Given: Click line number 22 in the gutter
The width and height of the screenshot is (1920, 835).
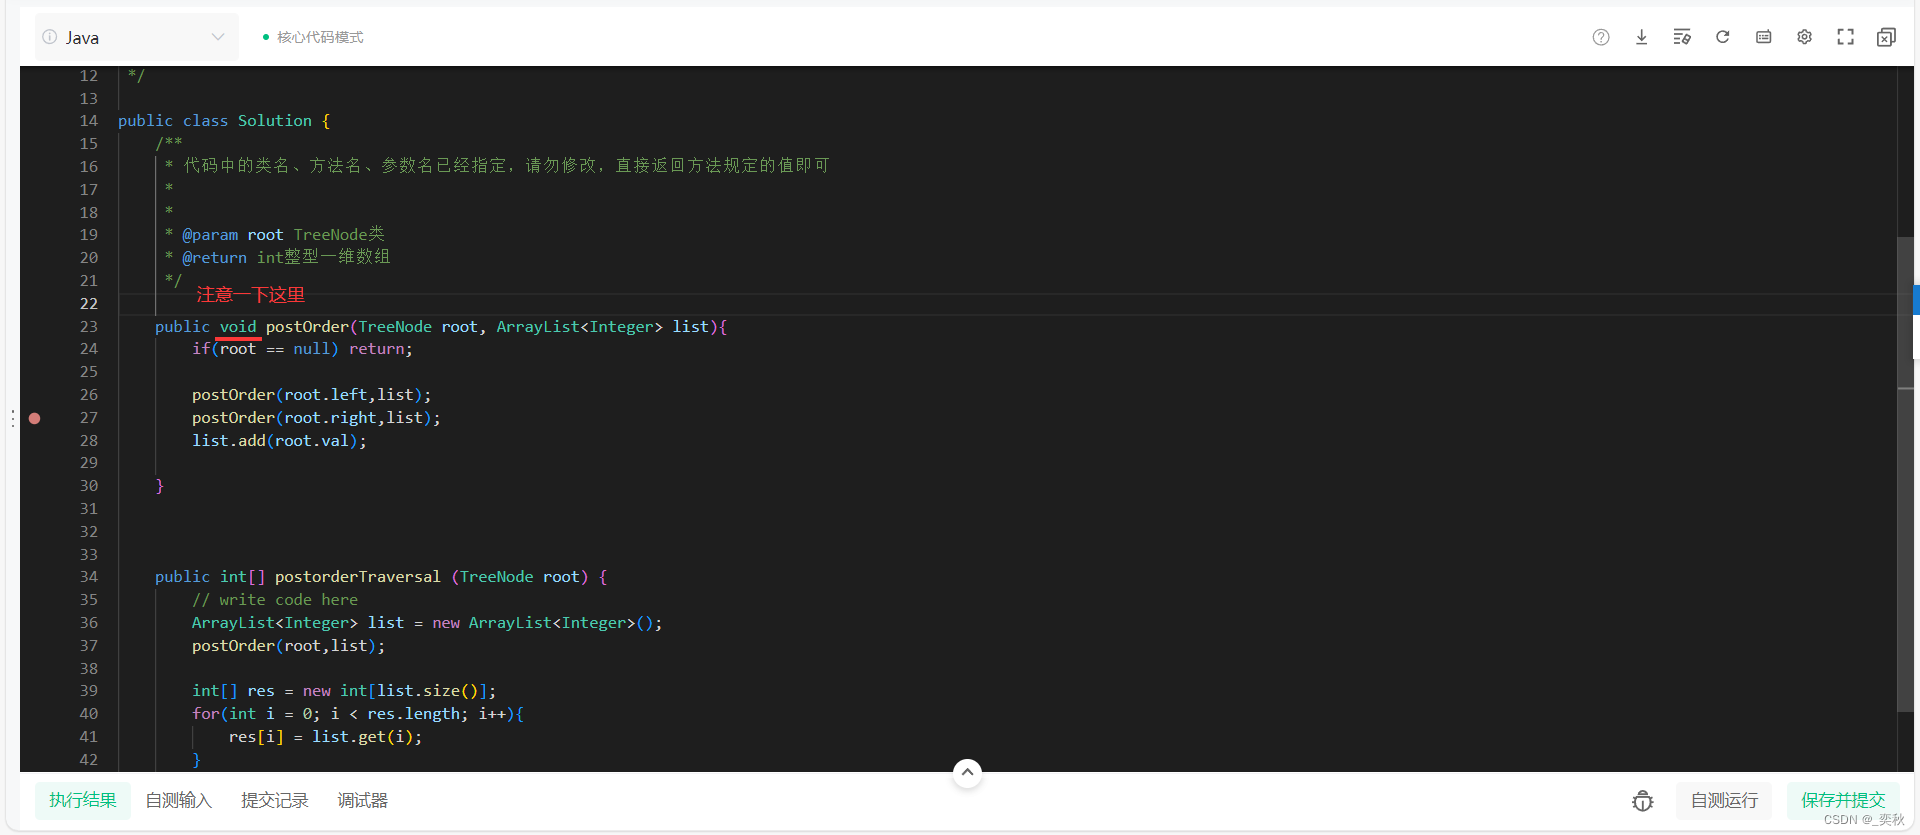Looking at the screenshot, I should coord(89,303).
